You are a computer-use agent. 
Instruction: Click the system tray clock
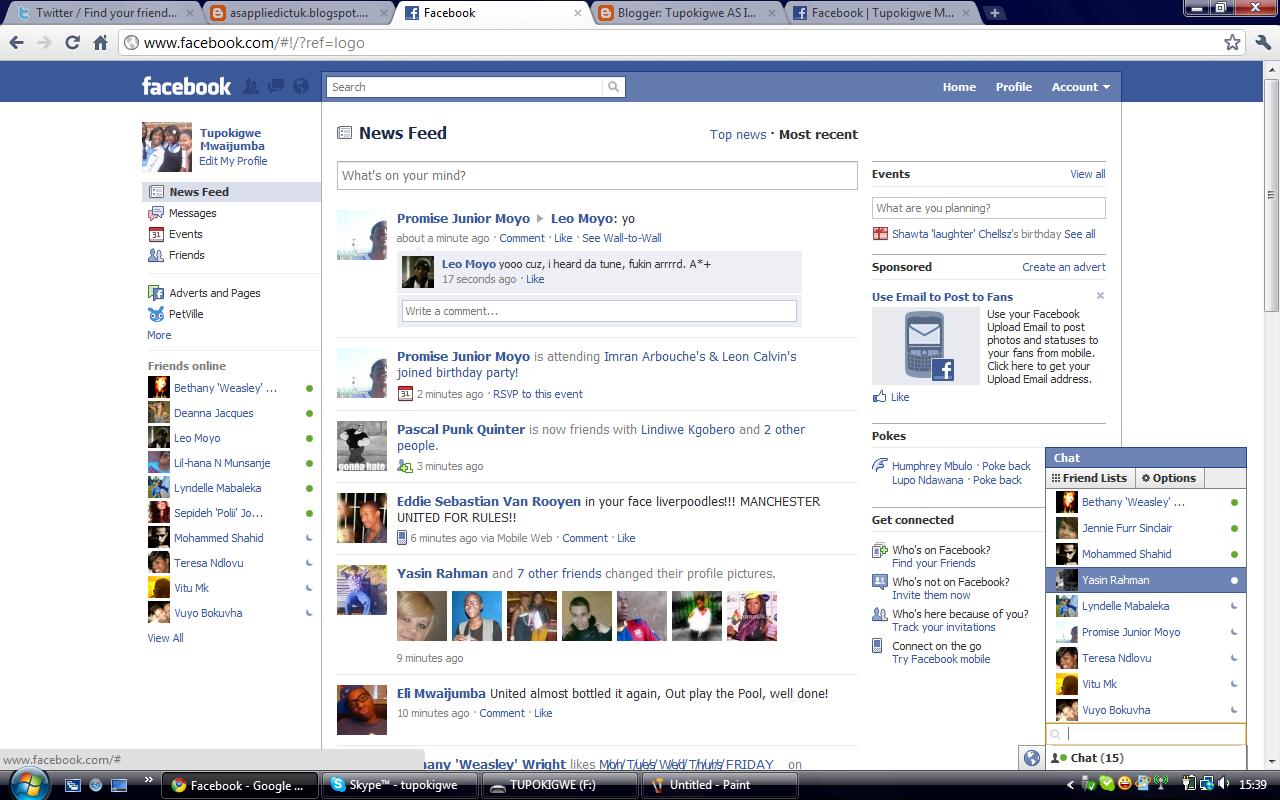click(x=1253, y=785)
